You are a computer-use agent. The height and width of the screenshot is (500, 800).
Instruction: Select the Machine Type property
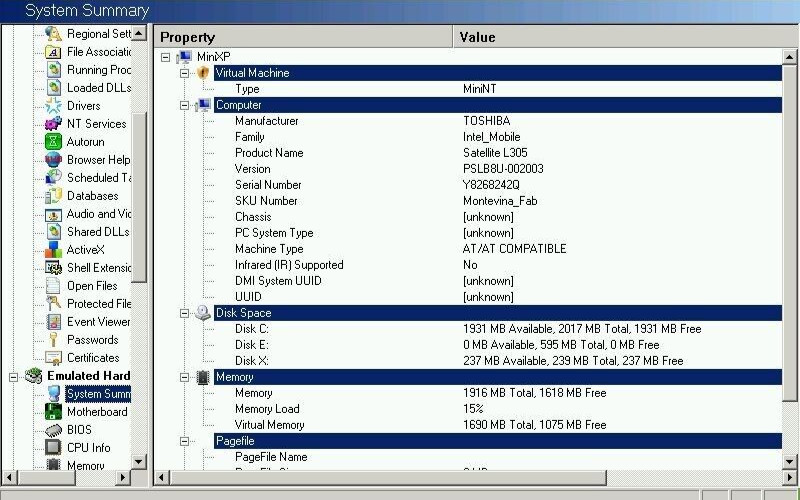pos(269,249)
